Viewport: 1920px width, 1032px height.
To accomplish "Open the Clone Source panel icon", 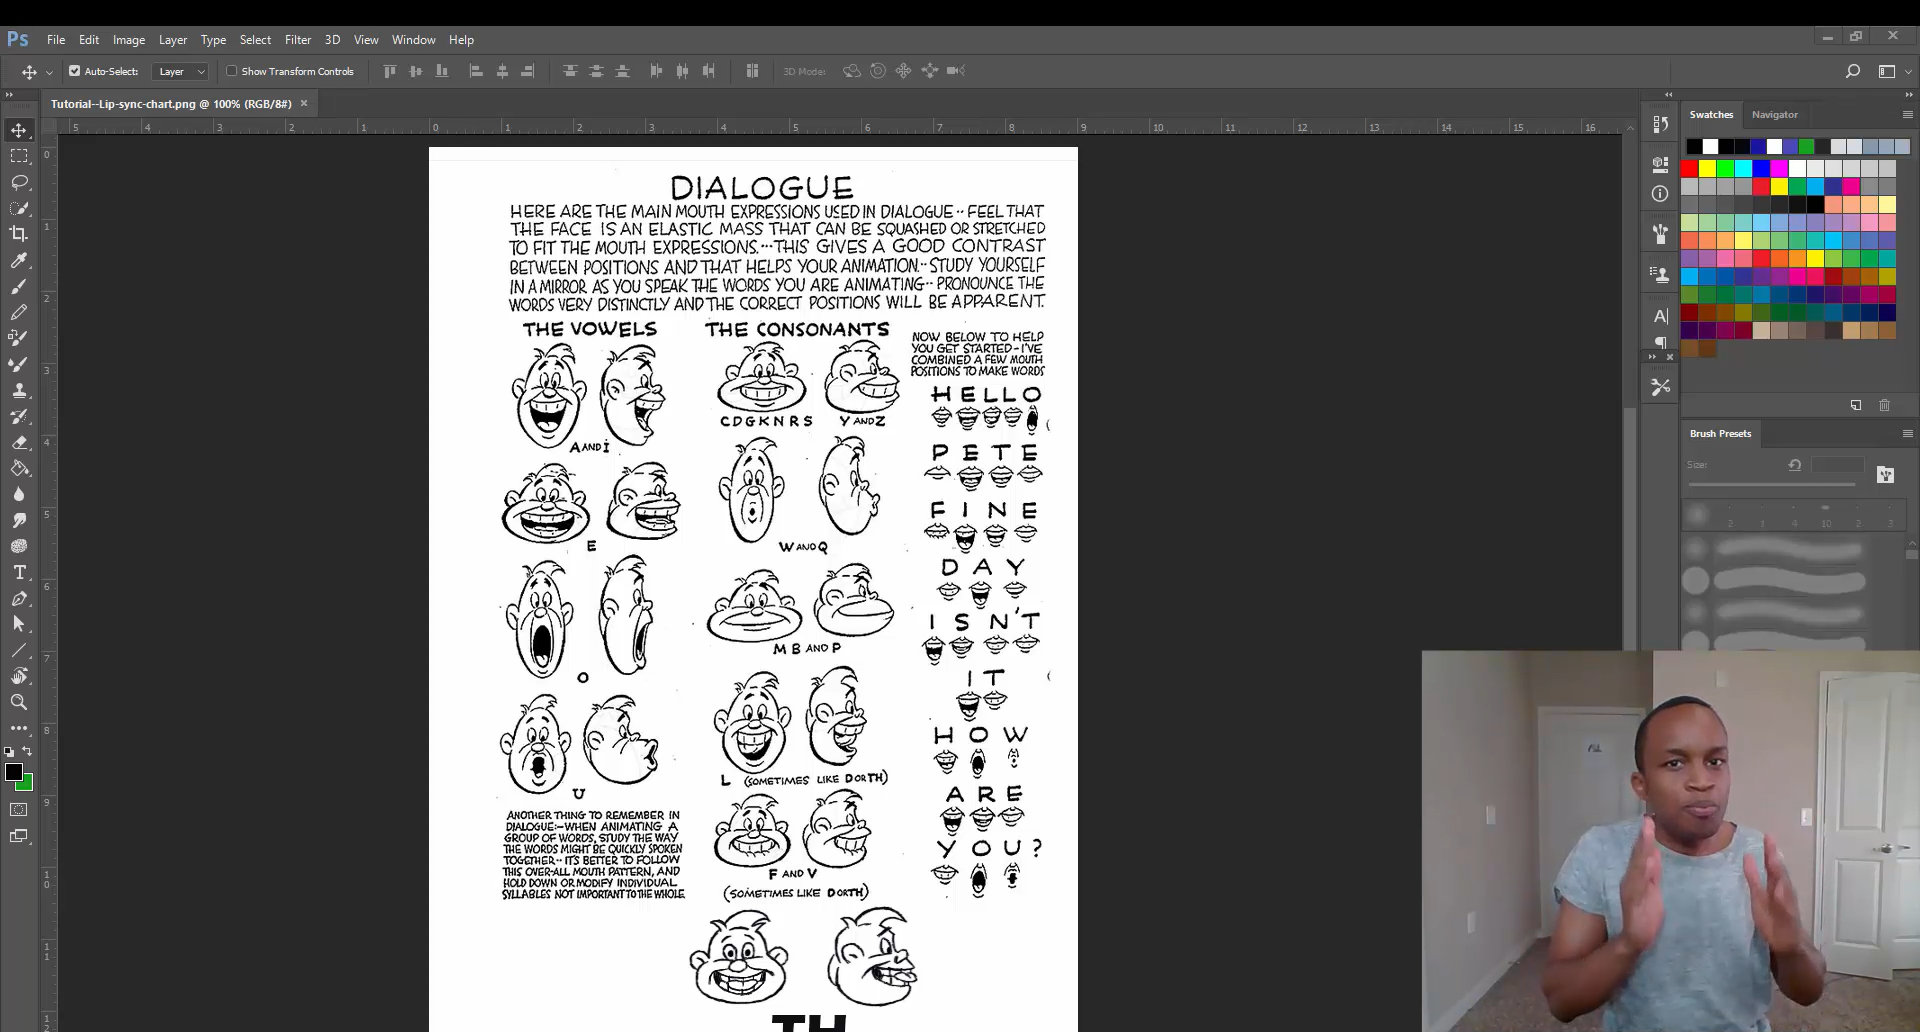I will (x=1661, y=274).
